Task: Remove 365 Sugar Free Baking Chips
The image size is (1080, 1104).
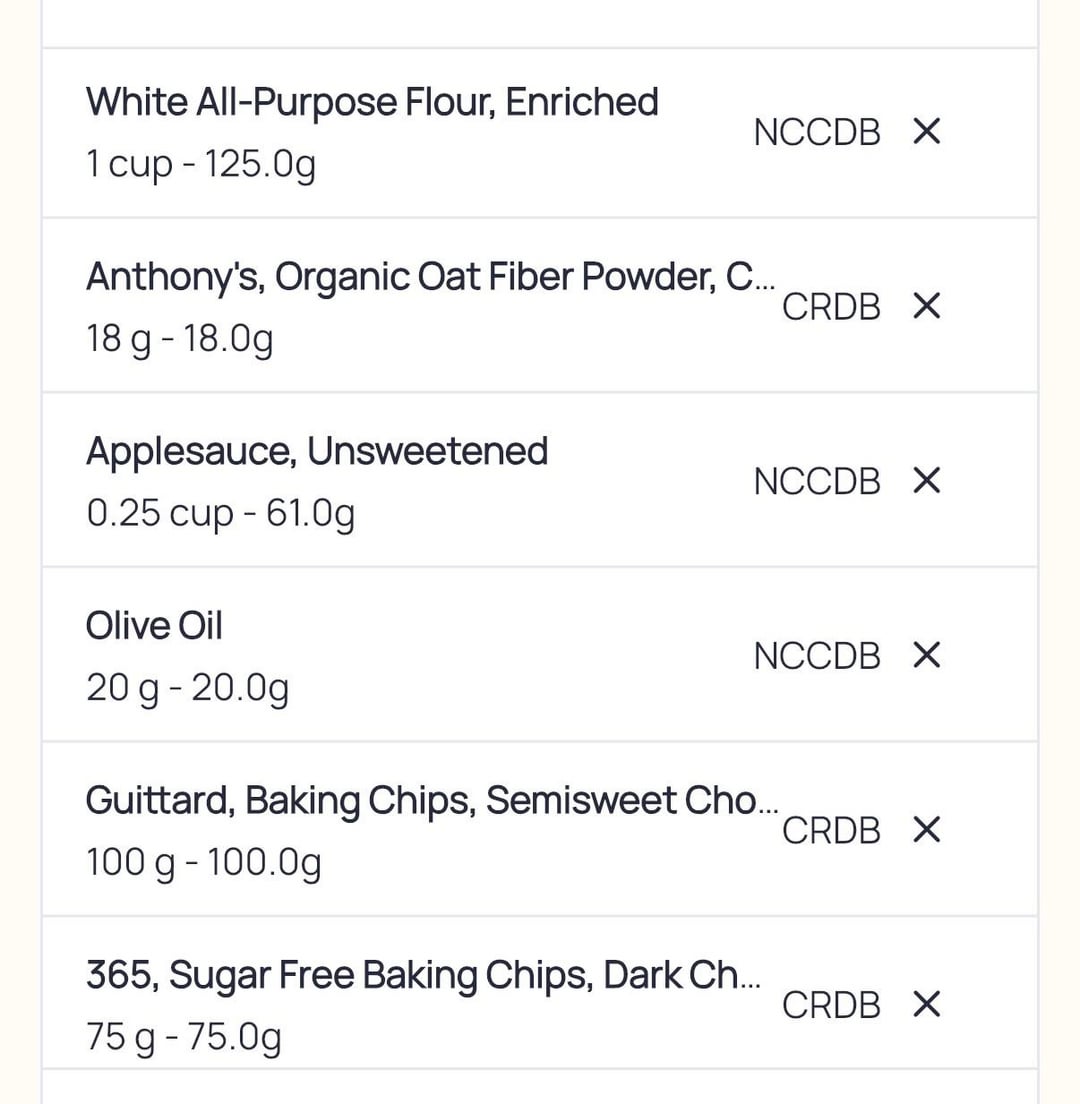Action: pyautogui.click(x=927, y=1004)
